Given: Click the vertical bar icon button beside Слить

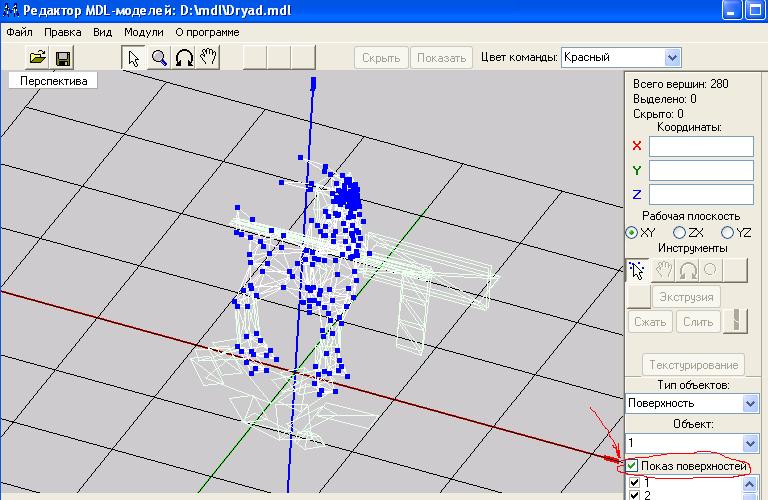Looking at the screenshot, I should tap(736, 321).
